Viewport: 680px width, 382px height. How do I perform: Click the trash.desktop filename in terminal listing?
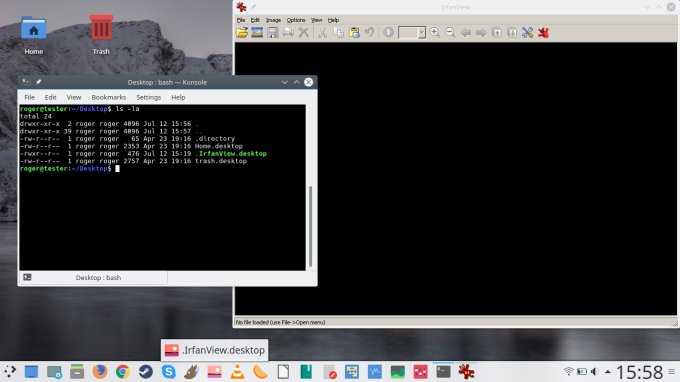point(221,161)
